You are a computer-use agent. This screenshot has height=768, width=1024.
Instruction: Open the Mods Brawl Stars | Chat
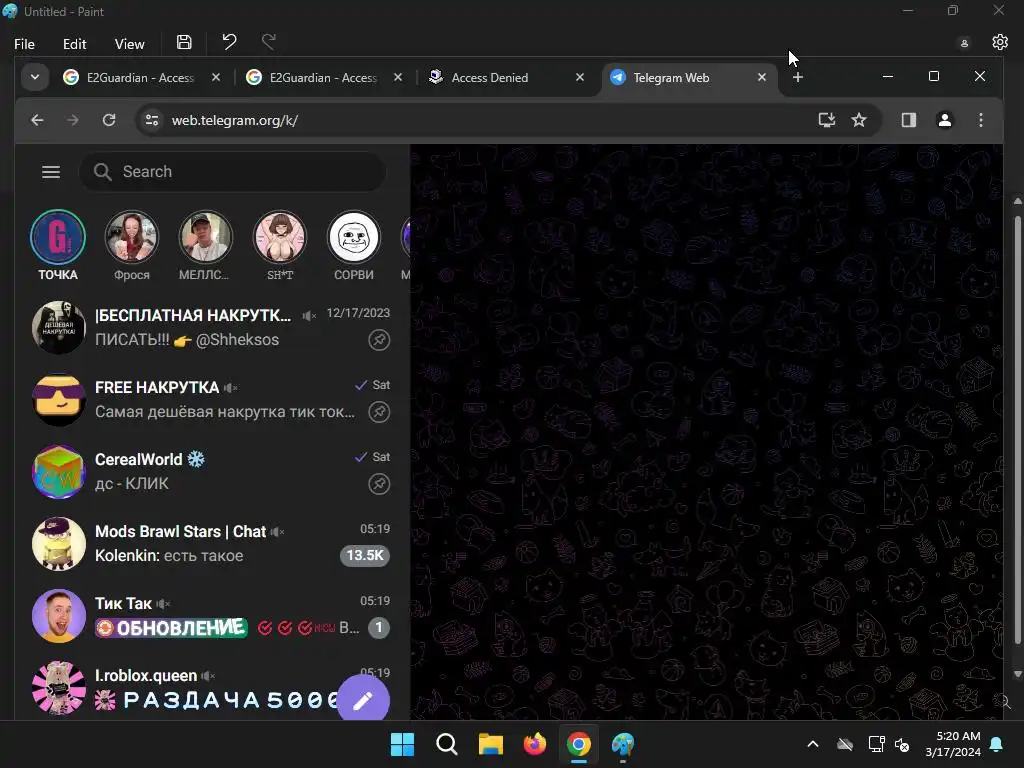[212, 543]
